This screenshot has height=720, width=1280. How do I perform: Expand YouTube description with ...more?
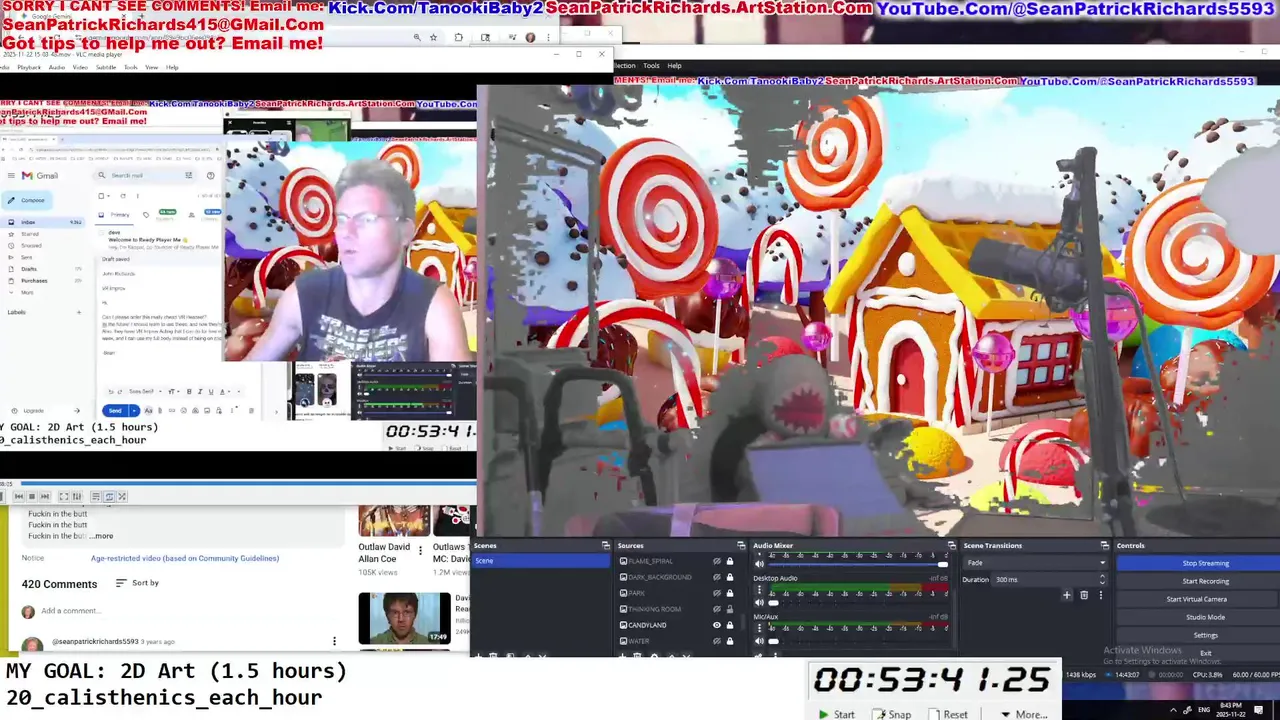pyautogui.click(x=101, y=536)
